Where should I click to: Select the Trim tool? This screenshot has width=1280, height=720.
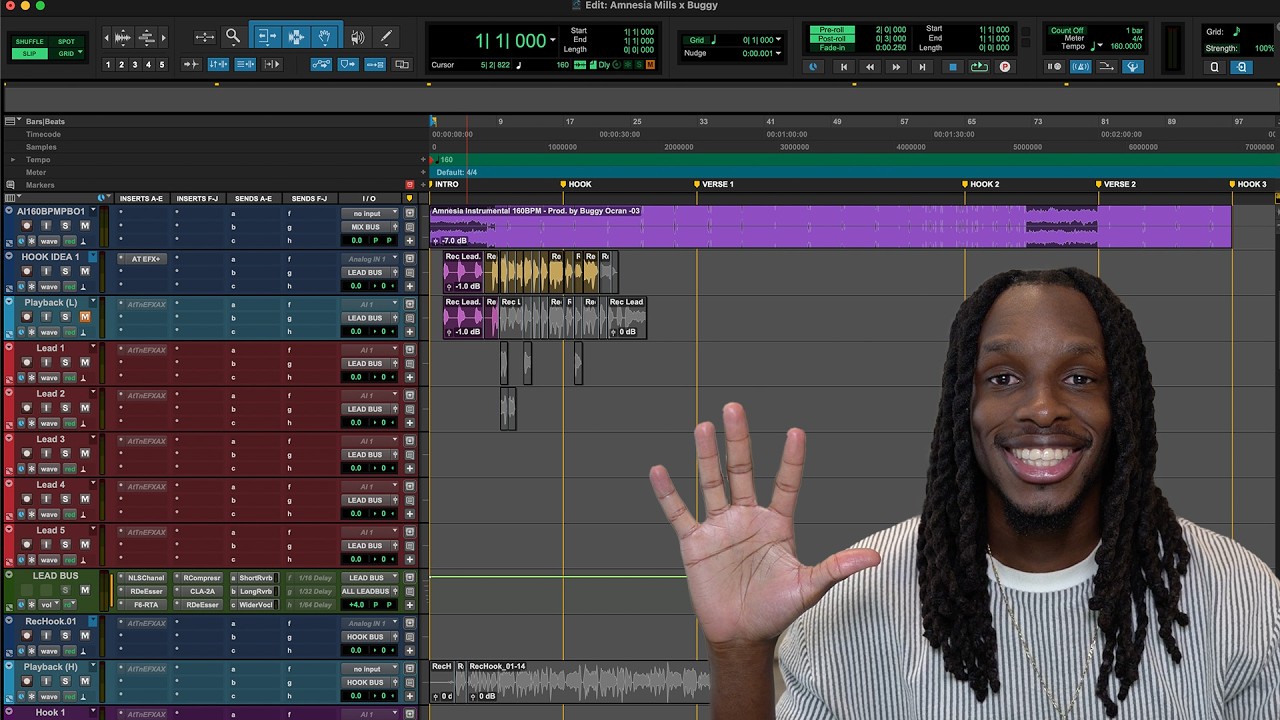point(267,37)
